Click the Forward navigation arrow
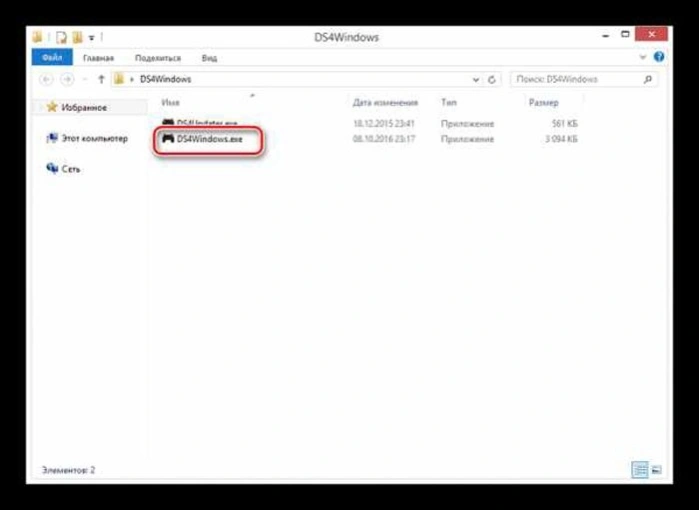The width and height of the screenshot is (699, 510). [x=67, y=79]
